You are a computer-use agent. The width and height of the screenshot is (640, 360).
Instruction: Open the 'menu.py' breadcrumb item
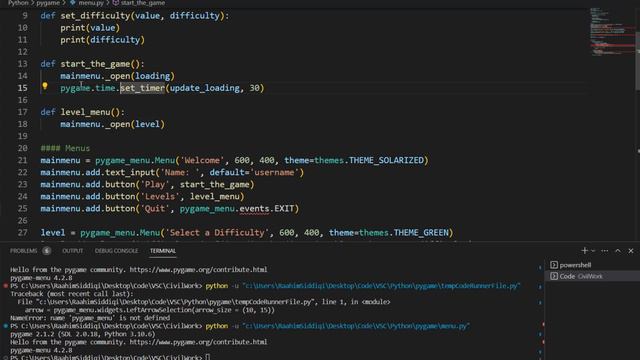(x=91, y=3)
